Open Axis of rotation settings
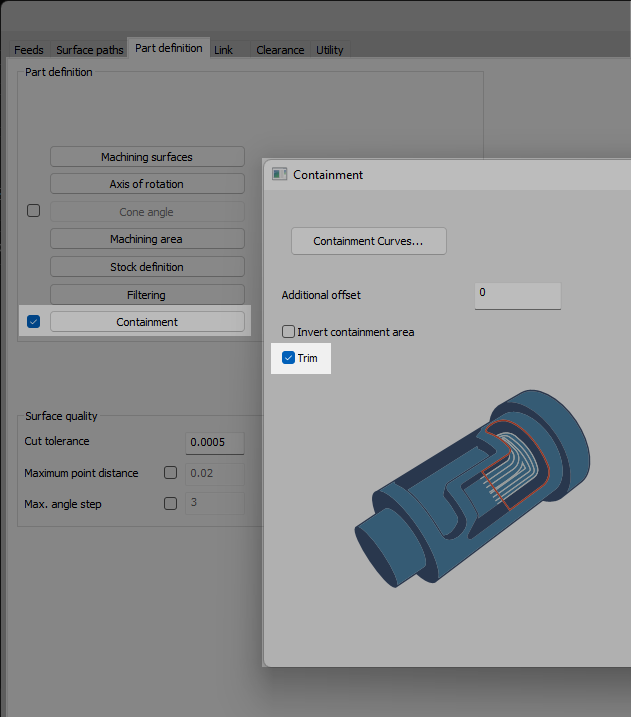This screenshot has height=717, width=631. click(x=147, y=184)
